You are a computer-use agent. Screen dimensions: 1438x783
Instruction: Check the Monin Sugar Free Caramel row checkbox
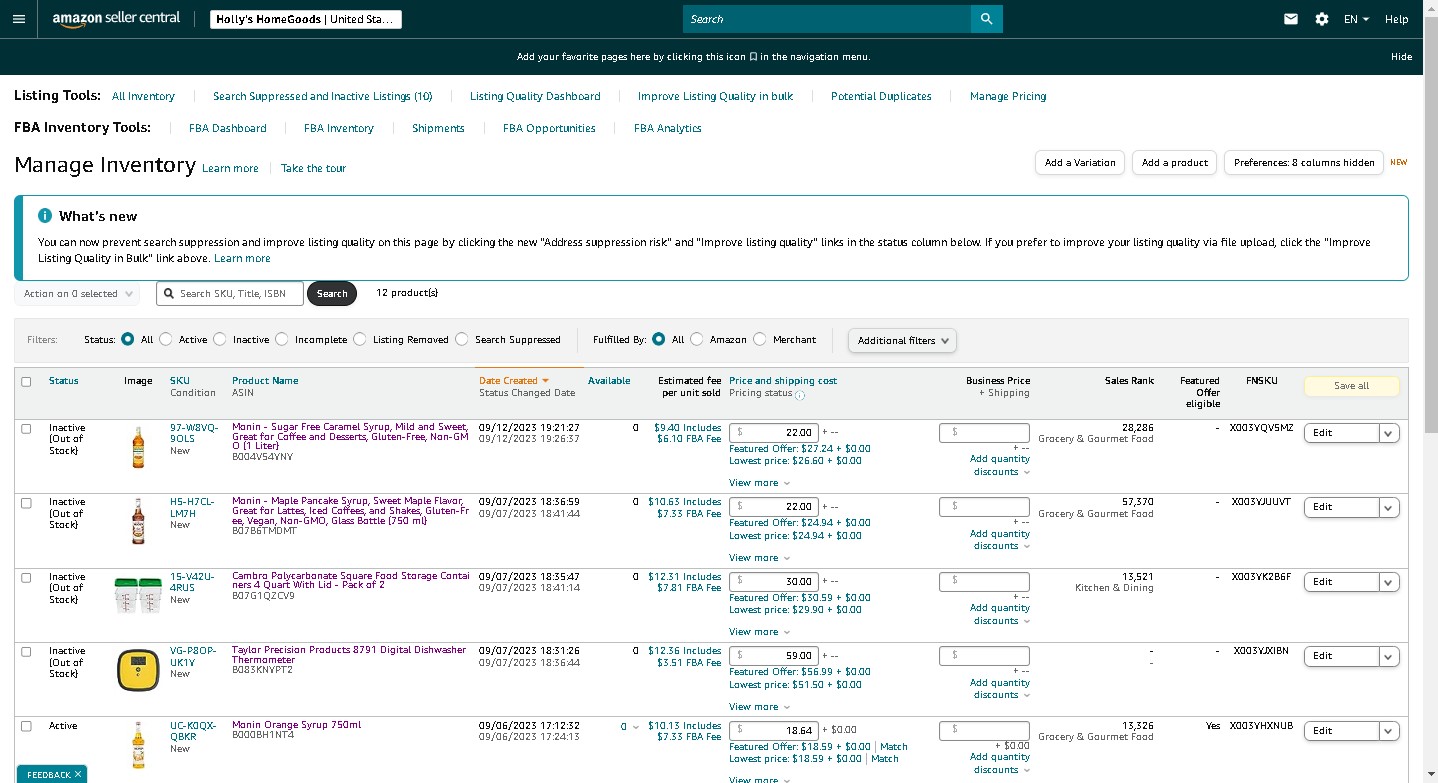coord(26,428)
